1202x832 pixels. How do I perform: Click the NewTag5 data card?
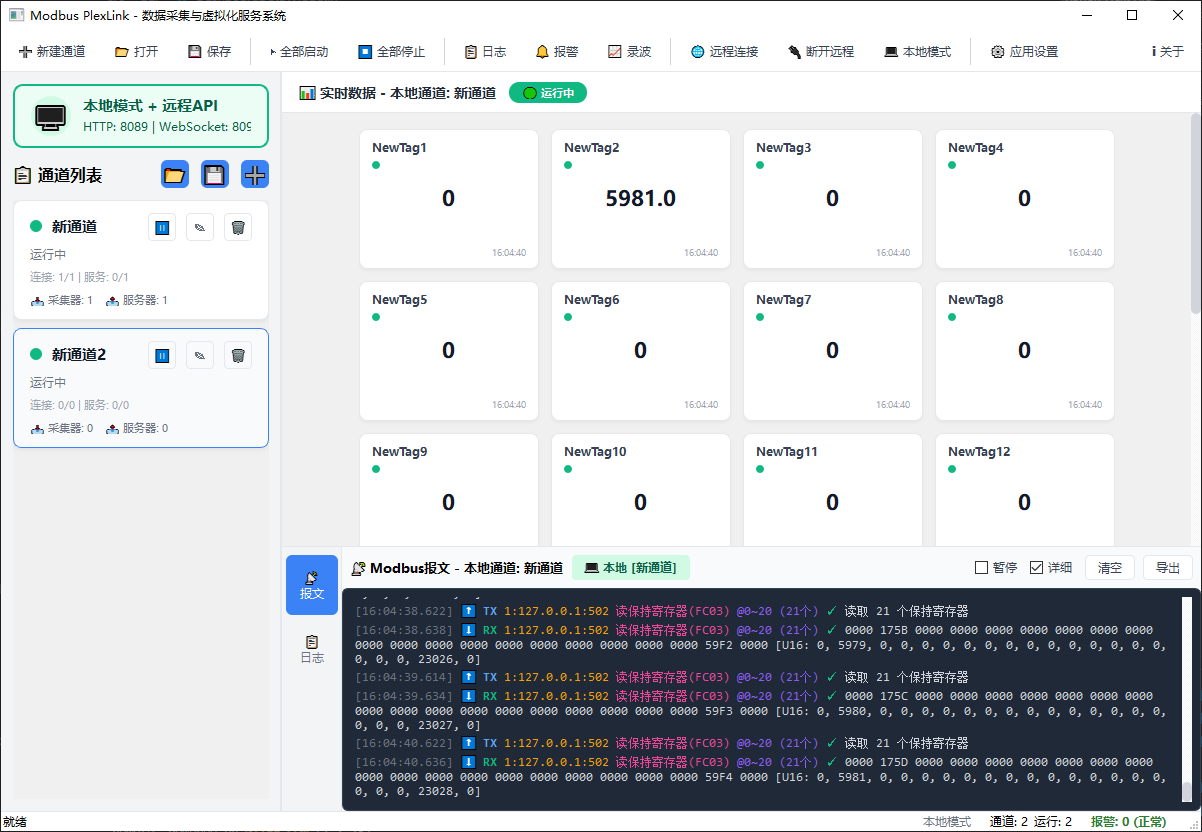[449, 351]
